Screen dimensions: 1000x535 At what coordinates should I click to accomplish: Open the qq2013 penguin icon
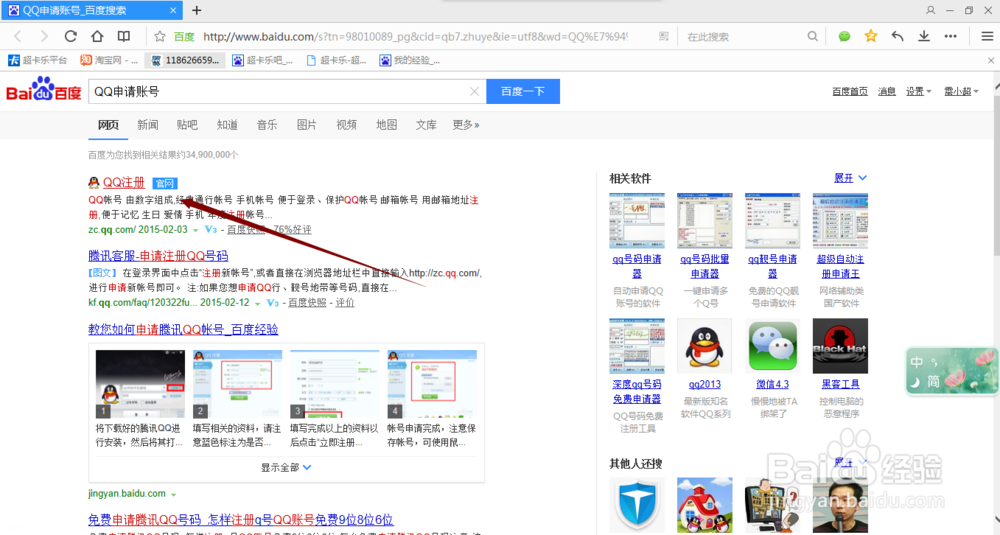pos(704,346)
